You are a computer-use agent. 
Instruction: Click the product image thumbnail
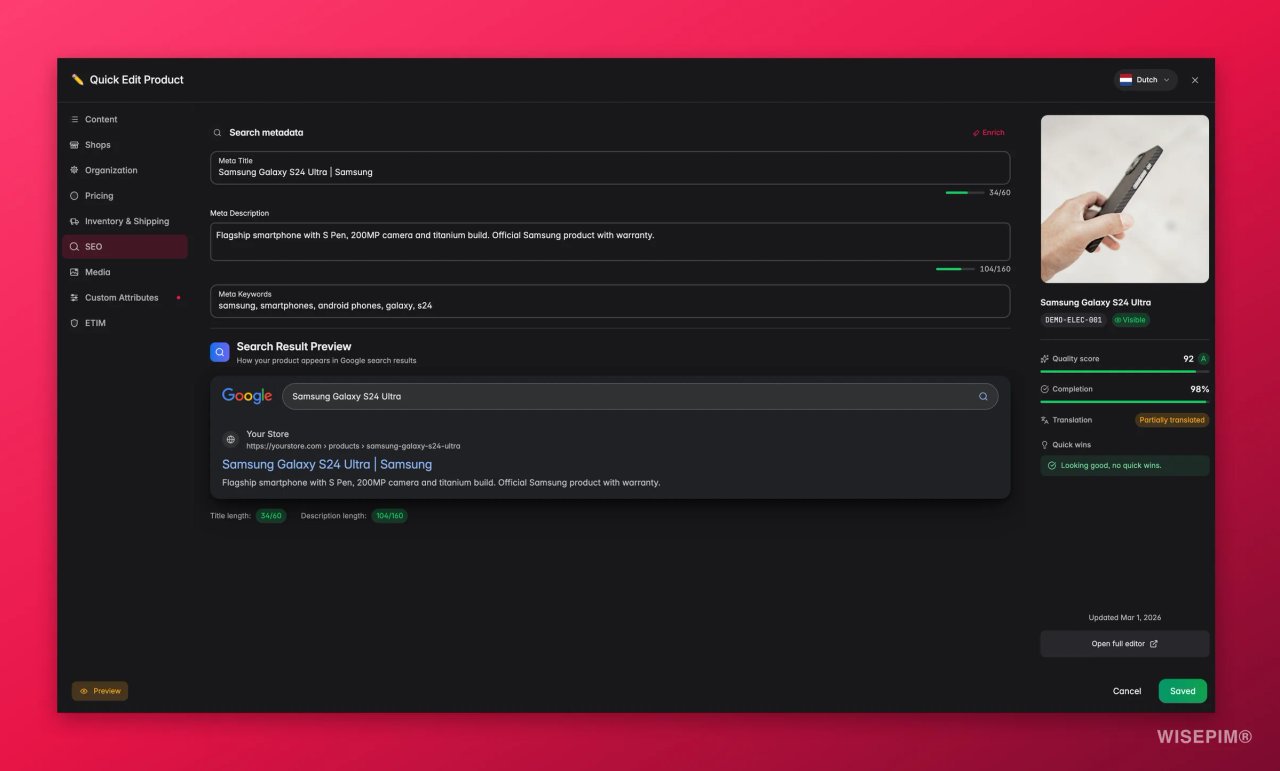click(x=1125, y=199)
